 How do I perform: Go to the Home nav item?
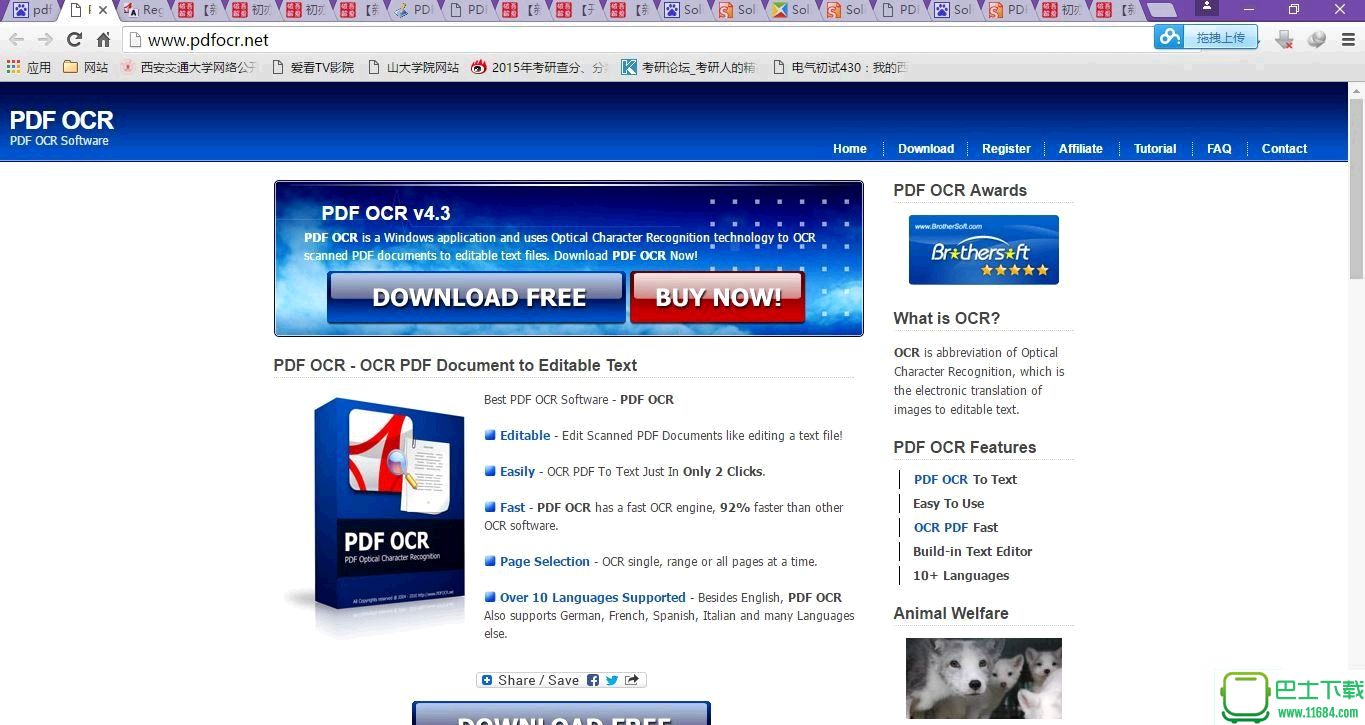pyautogui.click(x=850, y=149)
